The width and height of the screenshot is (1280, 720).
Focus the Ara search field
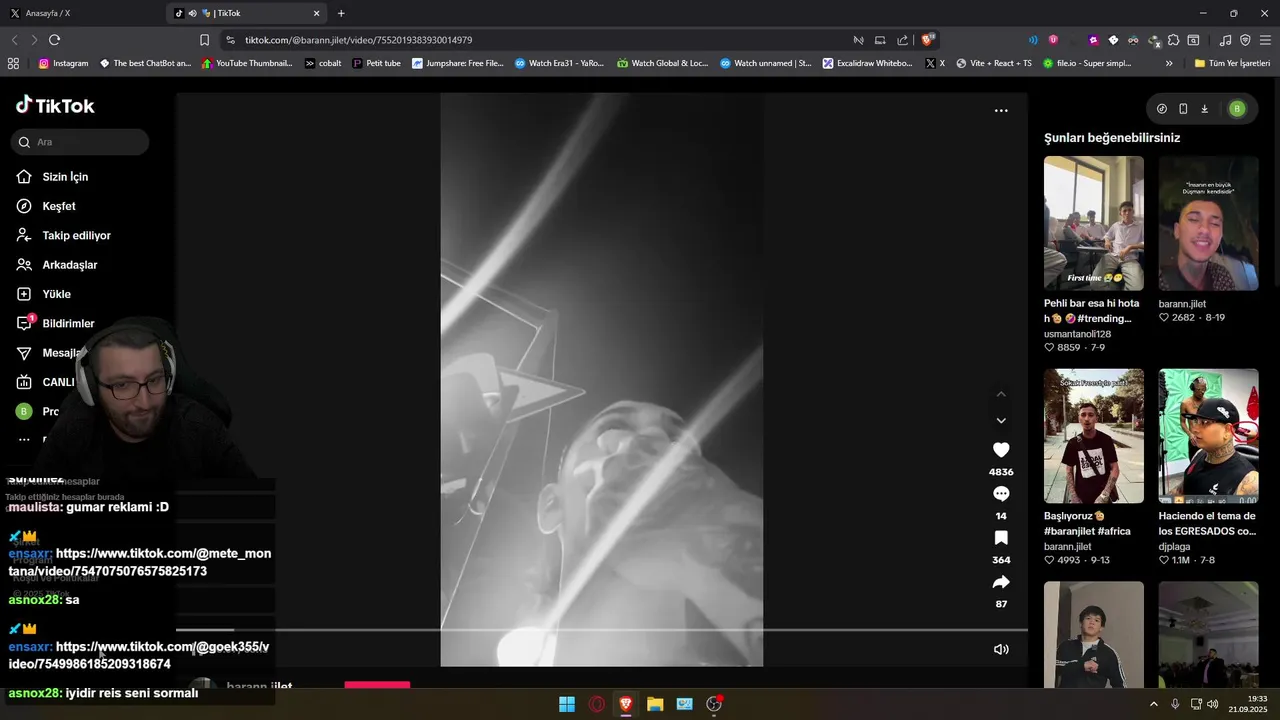(x=81, y=142)
